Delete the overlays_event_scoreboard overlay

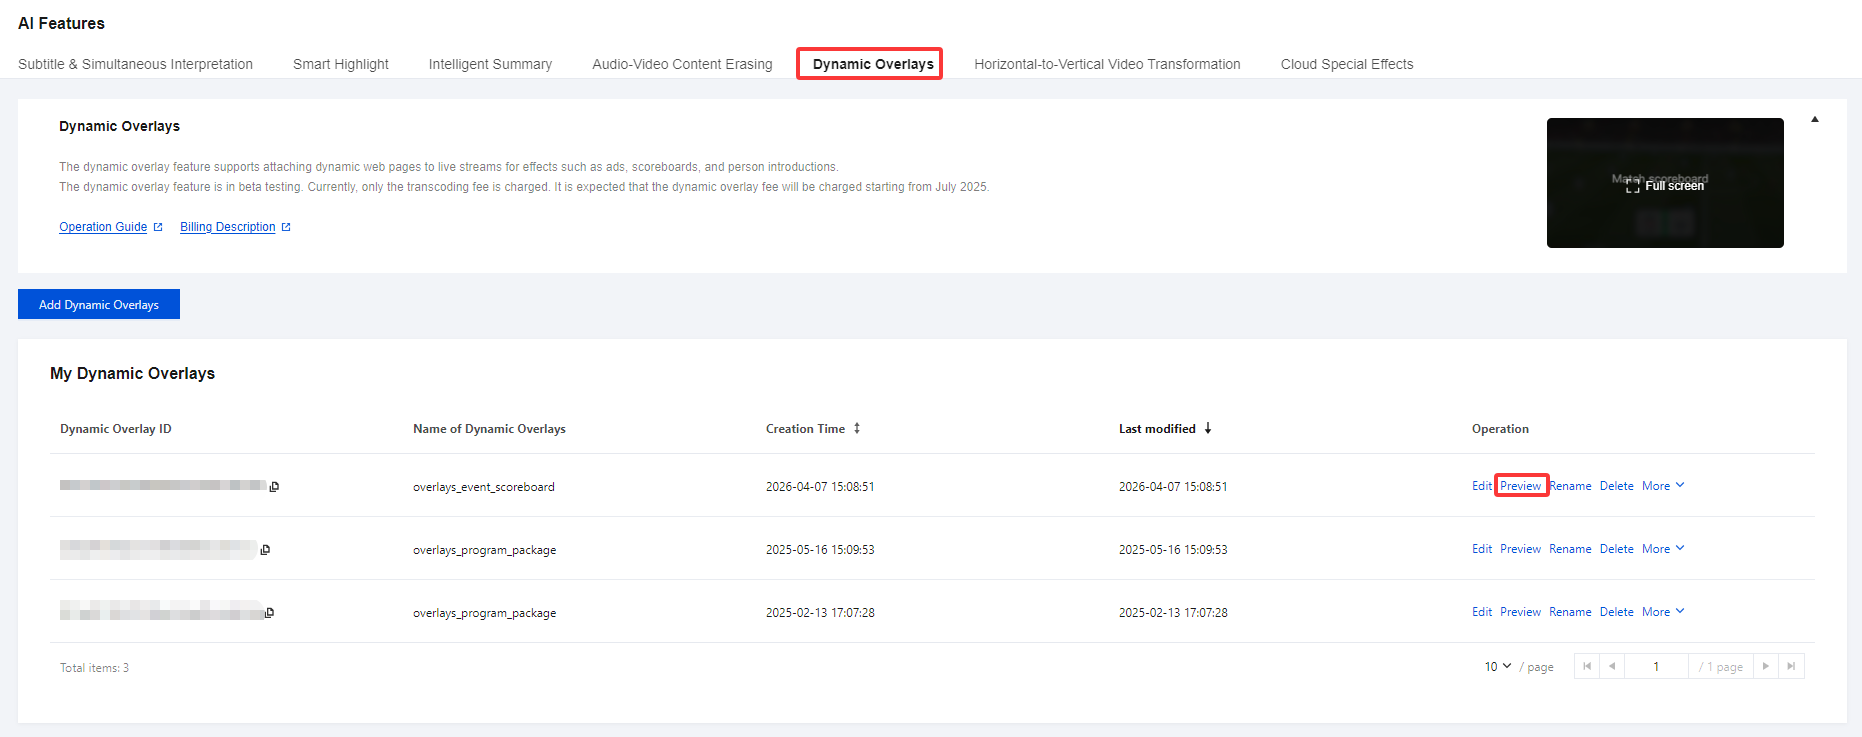[x=1617, y=486]
